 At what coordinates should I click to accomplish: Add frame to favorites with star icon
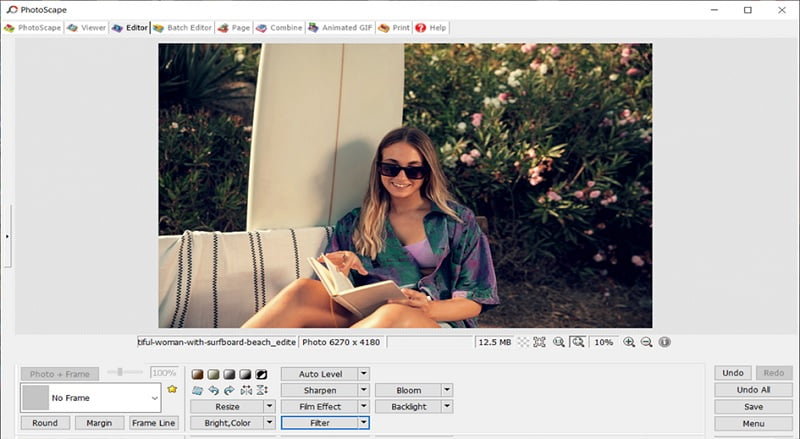point(172,389)
